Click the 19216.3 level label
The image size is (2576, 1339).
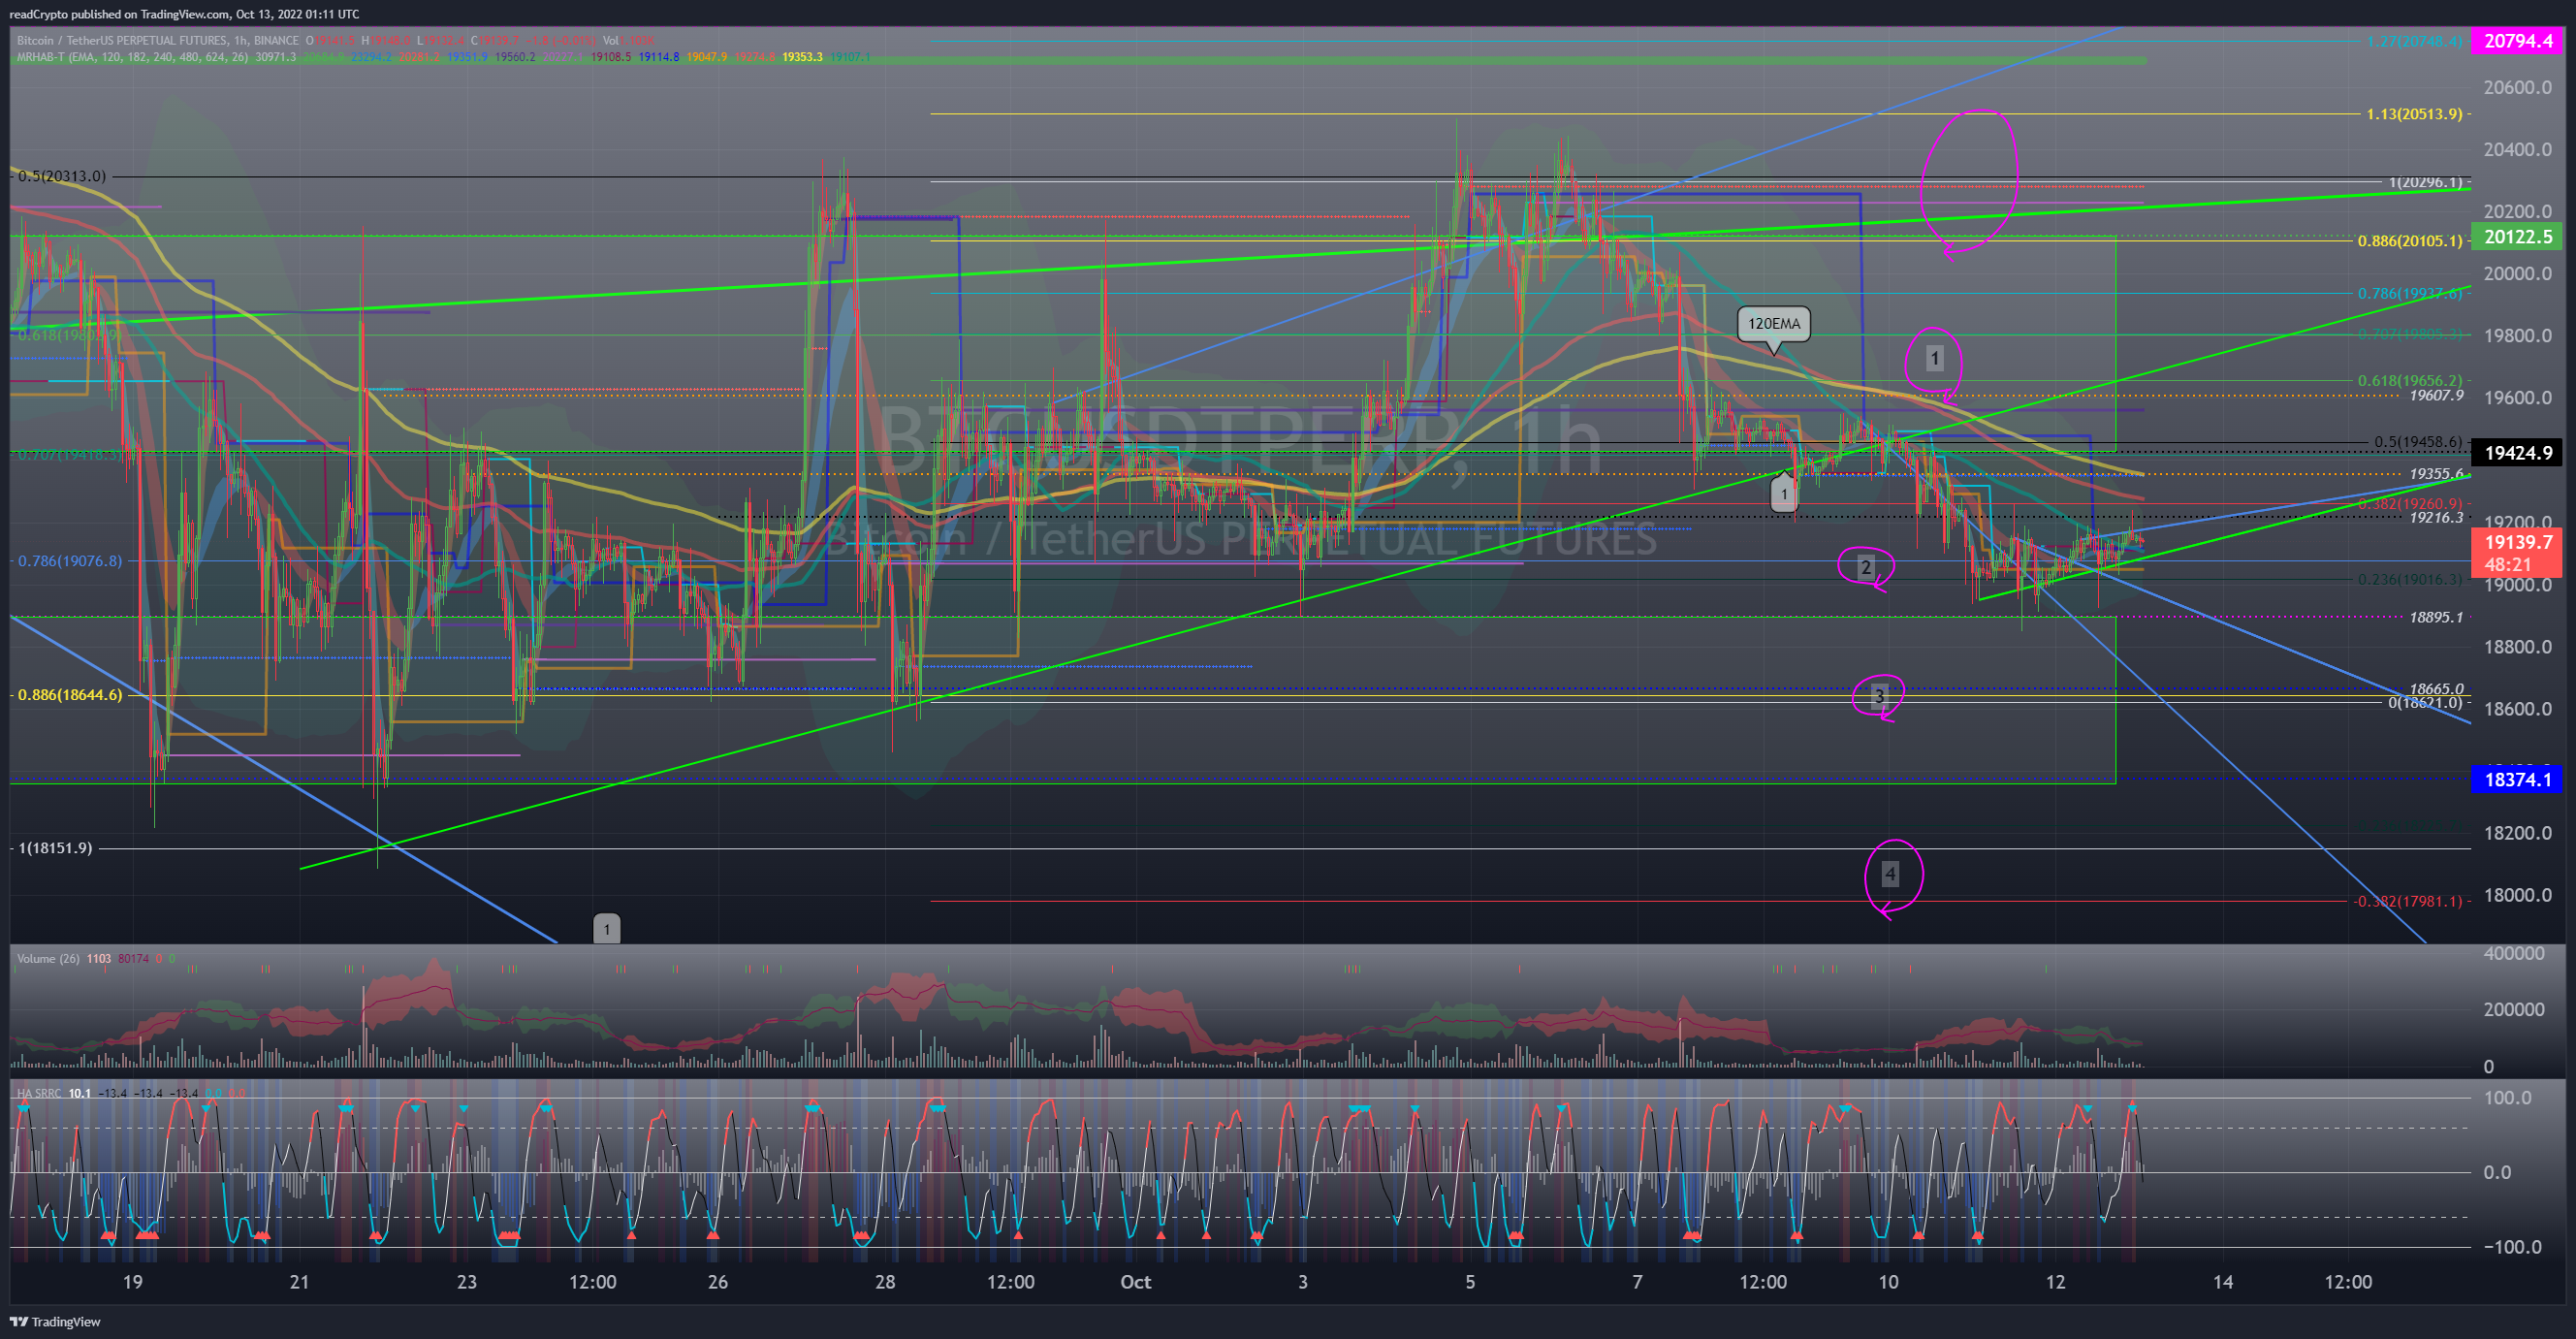2436,518
